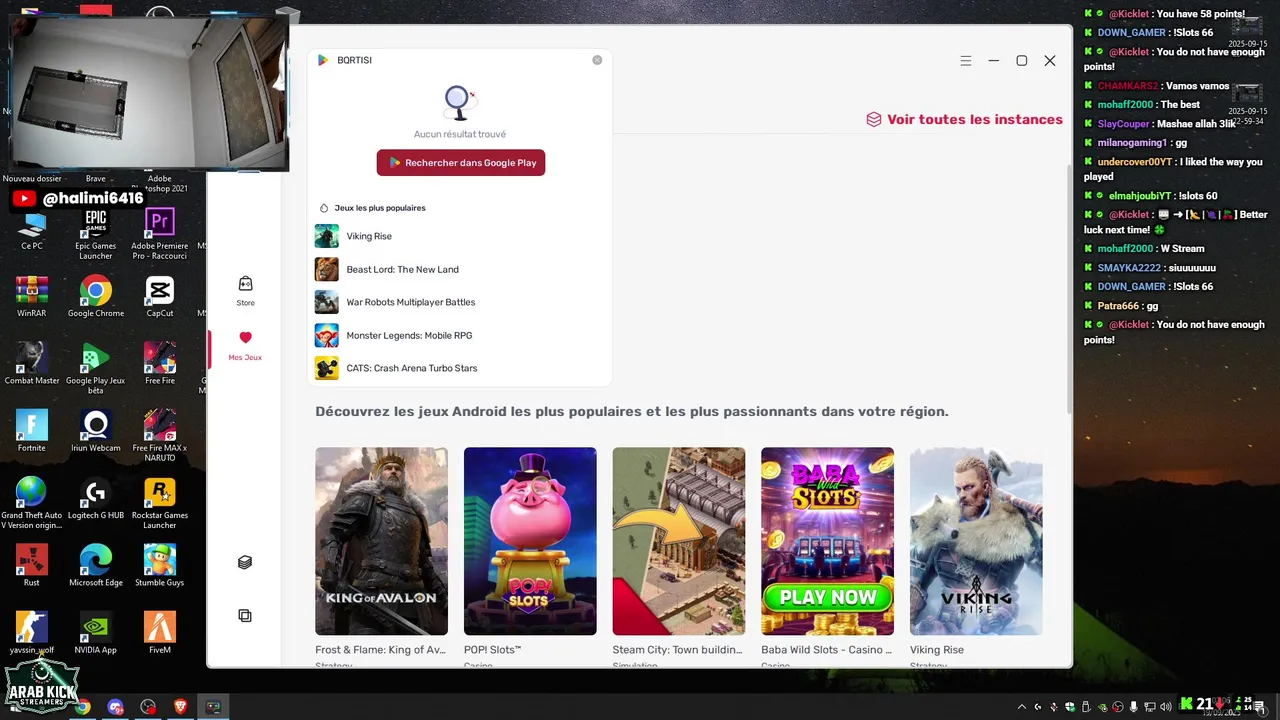Click the emulator window vertical scrollbar
The image size is (1280, 720).
1069,290
